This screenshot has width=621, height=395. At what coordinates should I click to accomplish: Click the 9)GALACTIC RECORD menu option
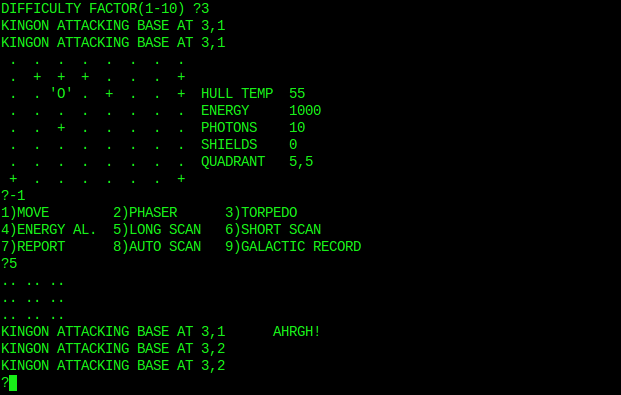click(x=293, y=247)
